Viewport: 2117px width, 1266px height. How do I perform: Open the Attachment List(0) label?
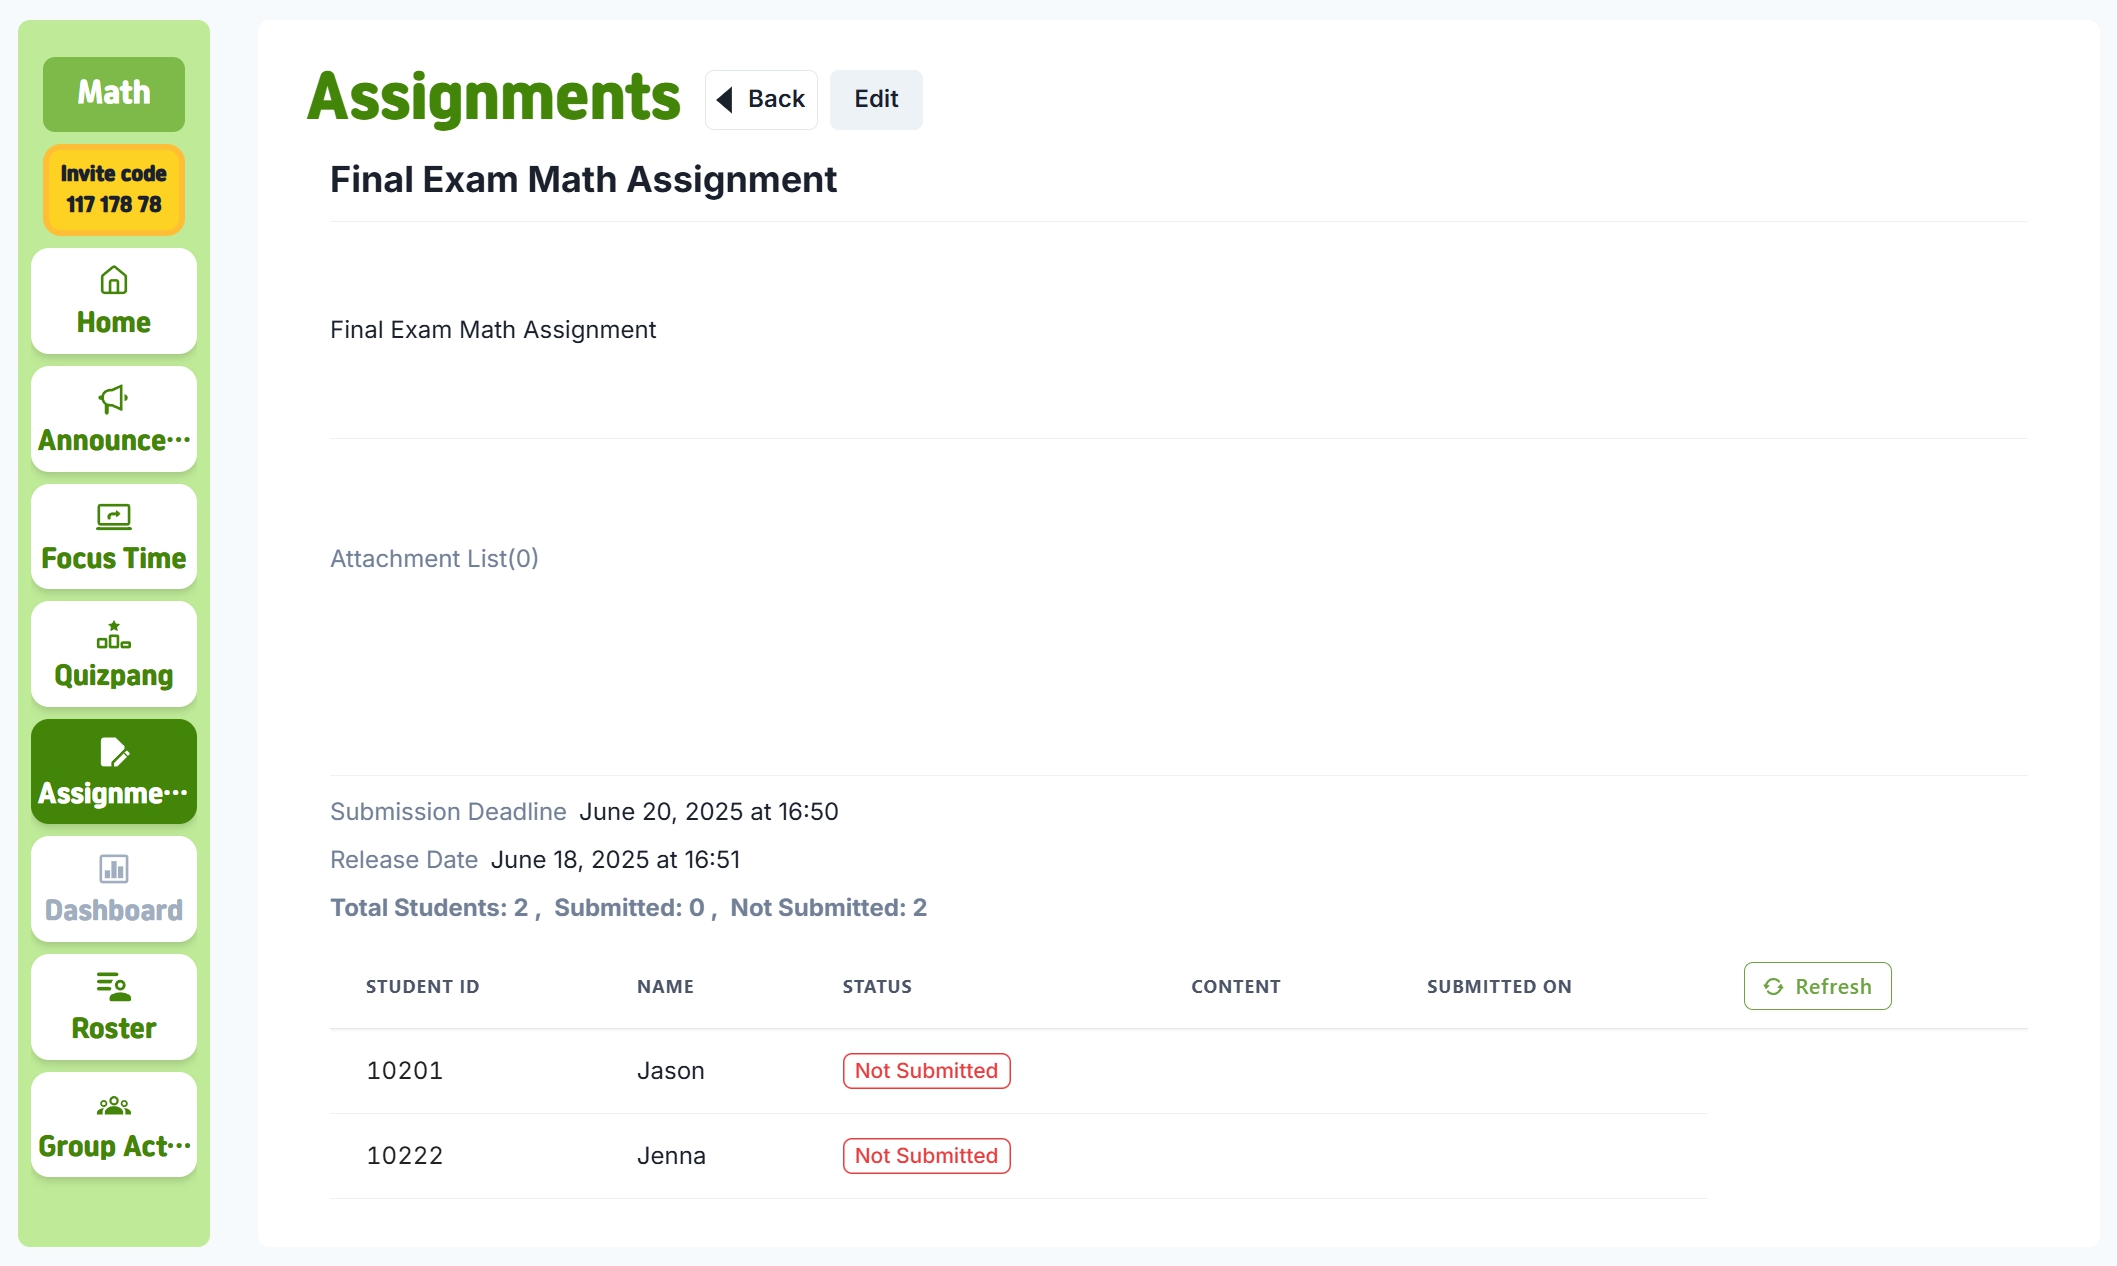[x=434, y=559]
